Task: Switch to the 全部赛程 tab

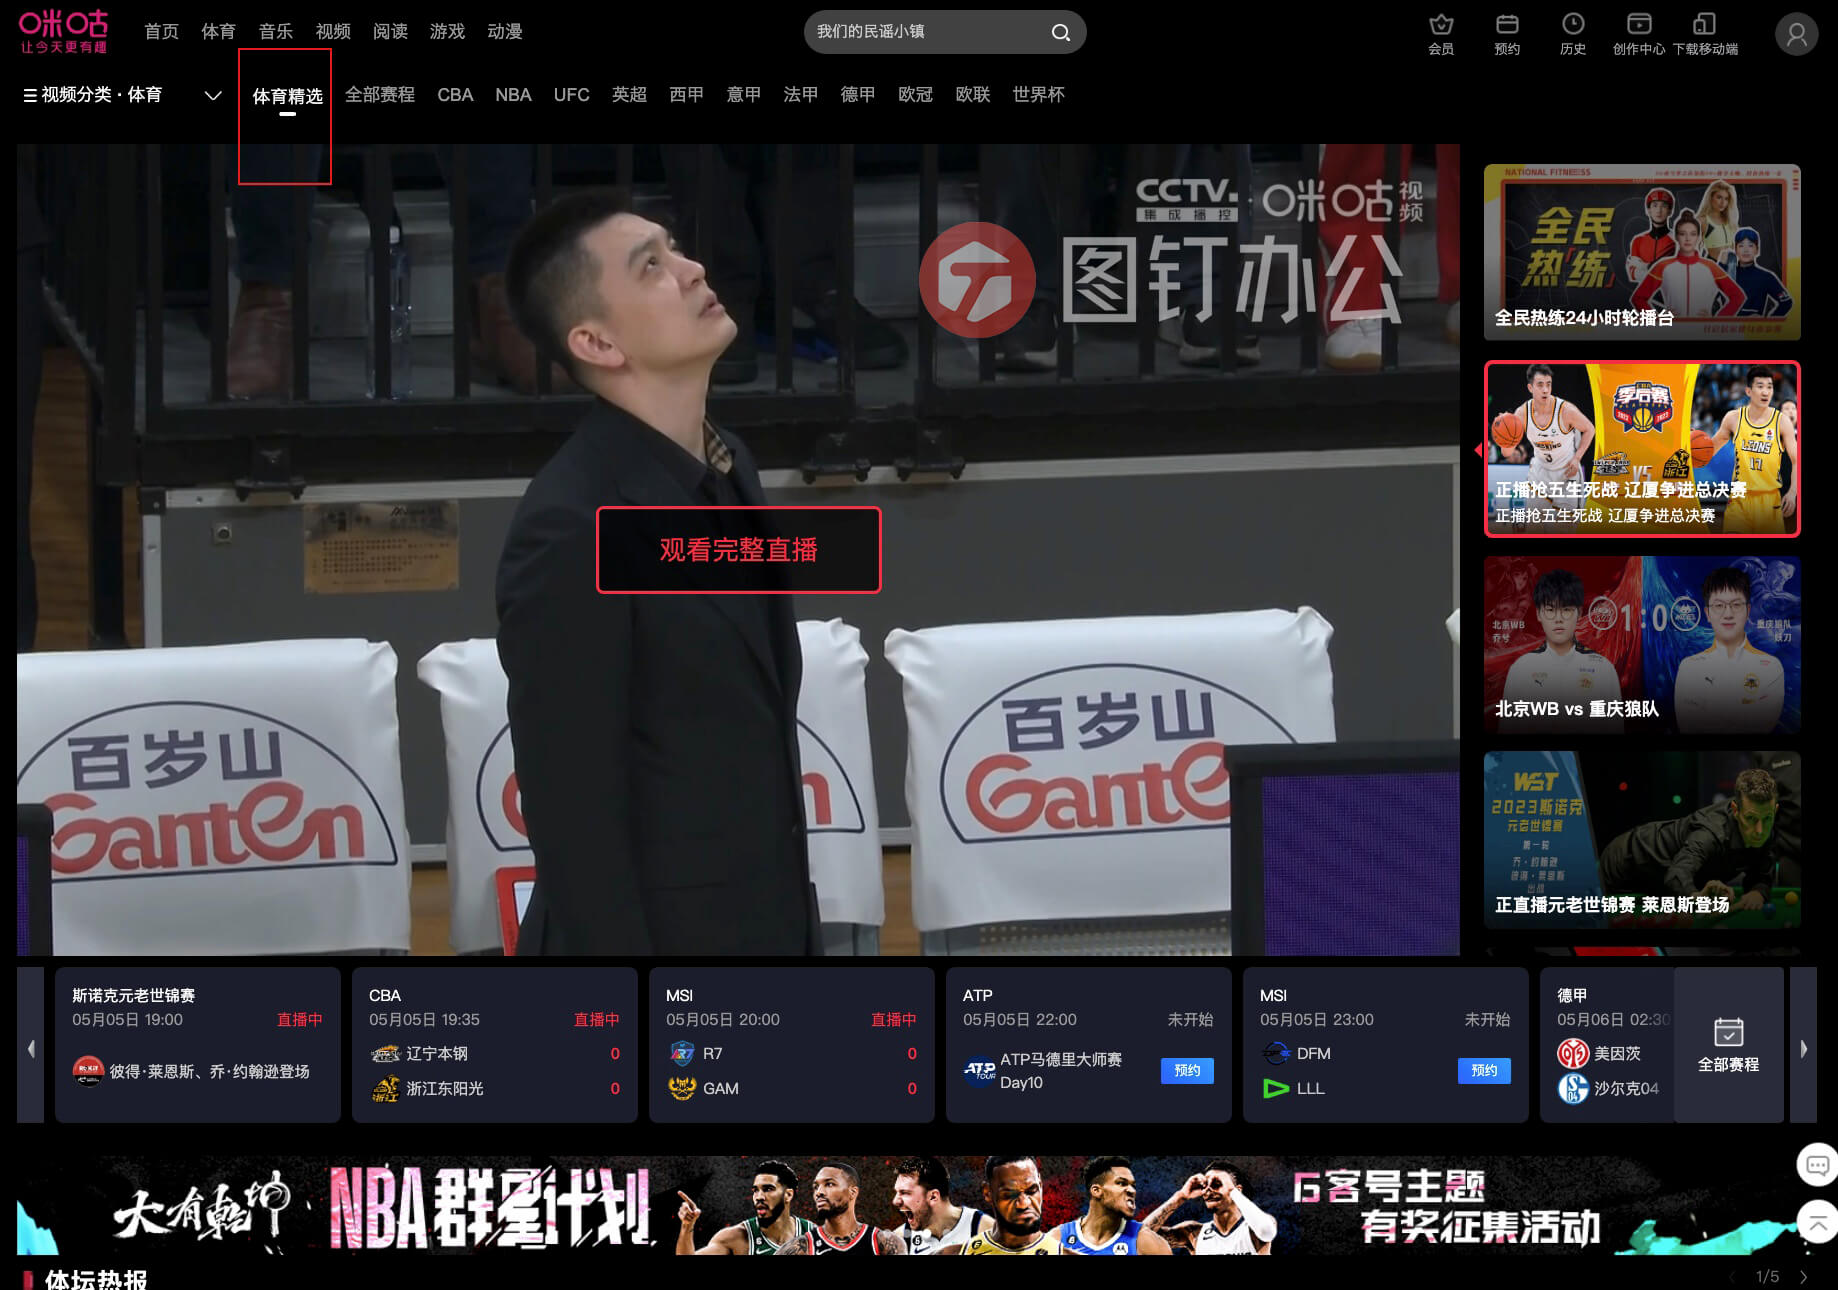Action: 380,95
